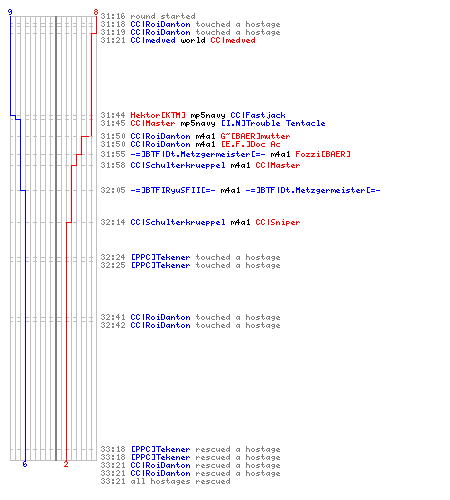Image resolution: width=450 pixels, height=500 pixels.
Task: Click CC|Sniper victim name at 32:14
Action: (278, 222)
